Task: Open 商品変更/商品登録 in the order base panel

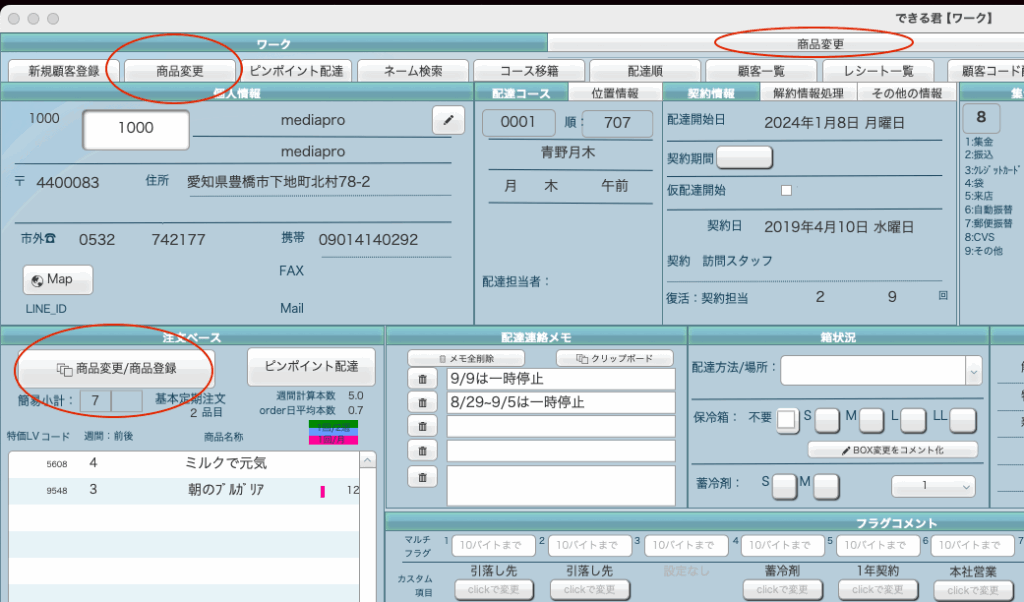Action: tap(117, 368)
